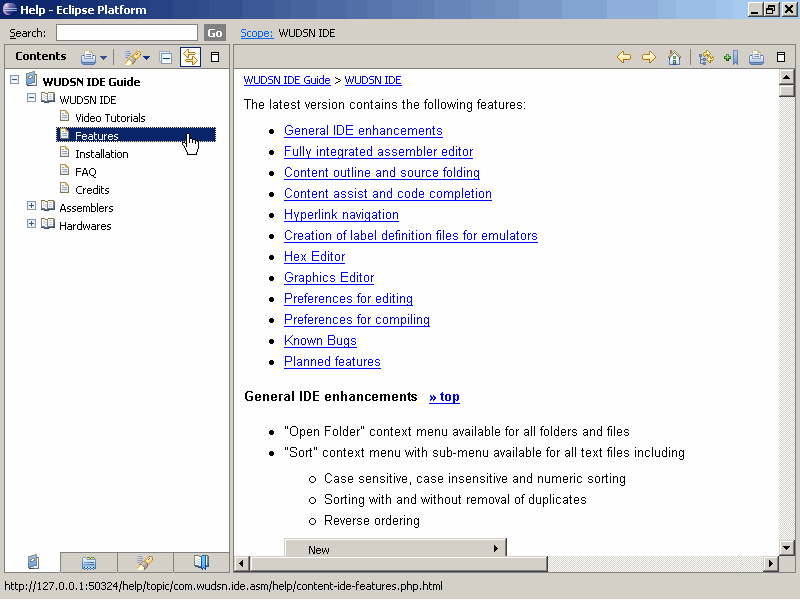The width and height of the screenshot is (800, 600).
Task: Click the vertical scrollbar thumb
Action: (x=786, y=91)
